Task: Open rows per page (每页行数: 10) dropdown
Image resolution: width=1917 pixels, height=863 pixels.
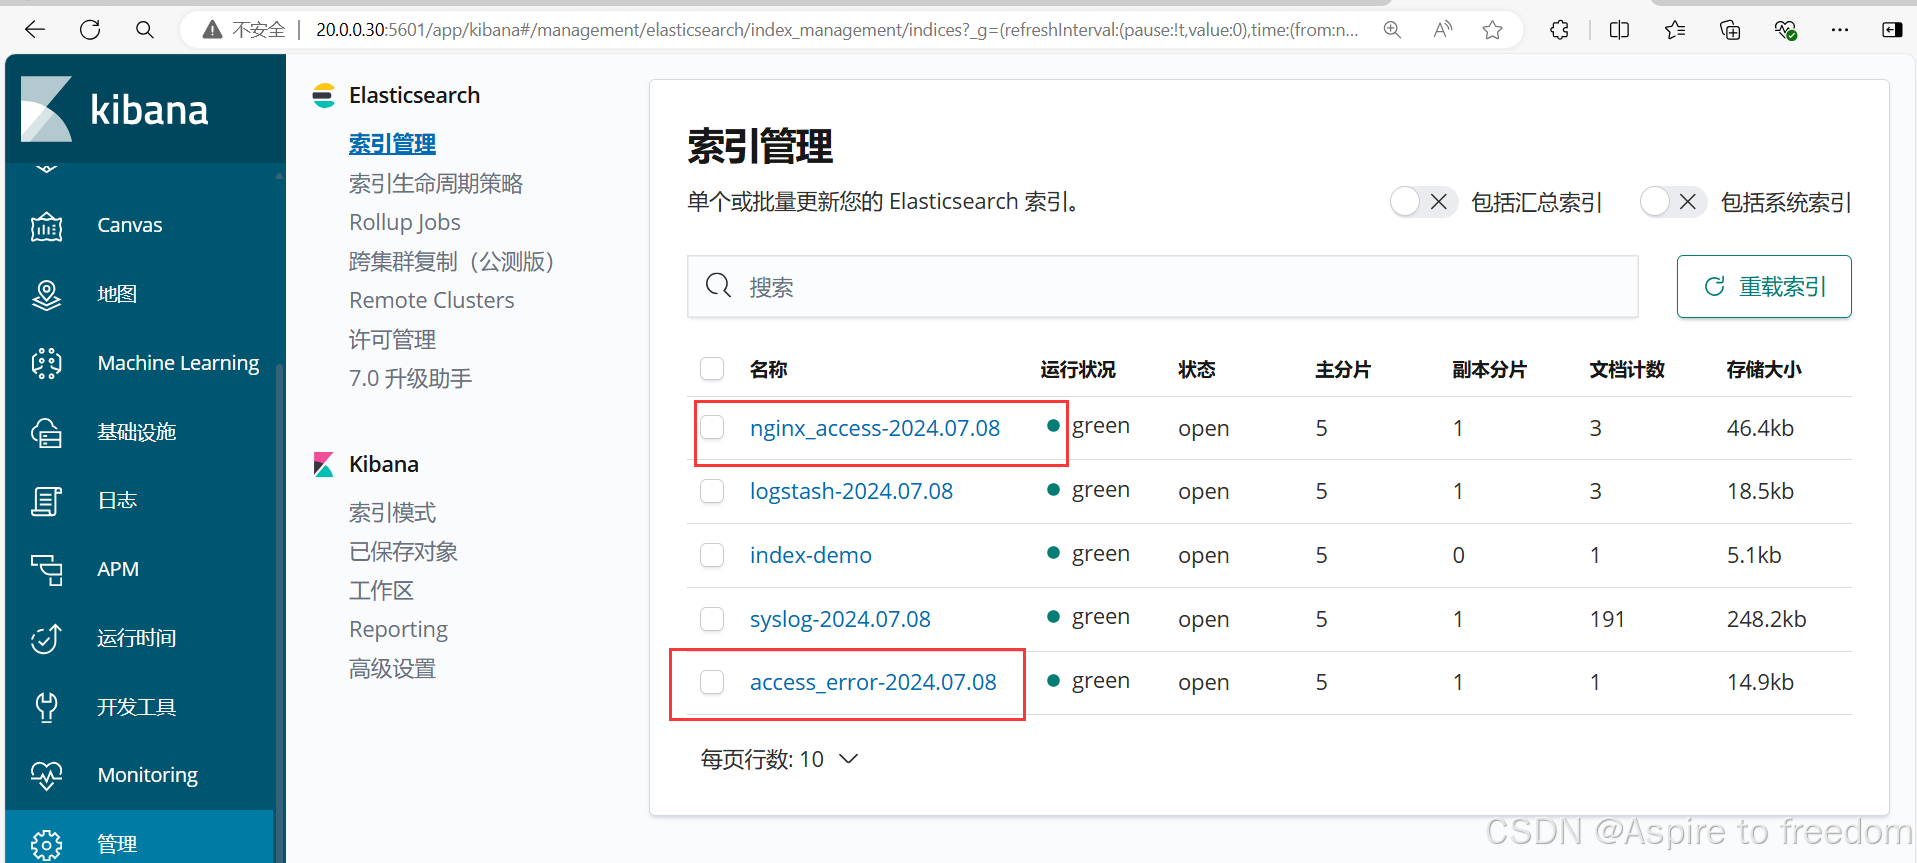Action: coord(779,760)
